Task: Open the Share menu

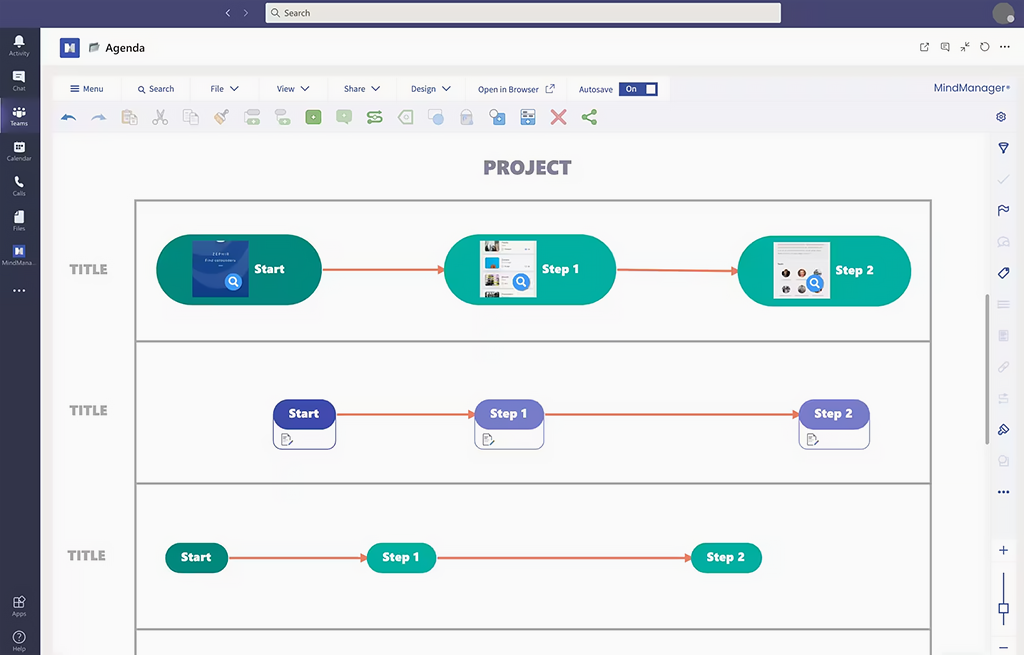Action: [361, 89]
